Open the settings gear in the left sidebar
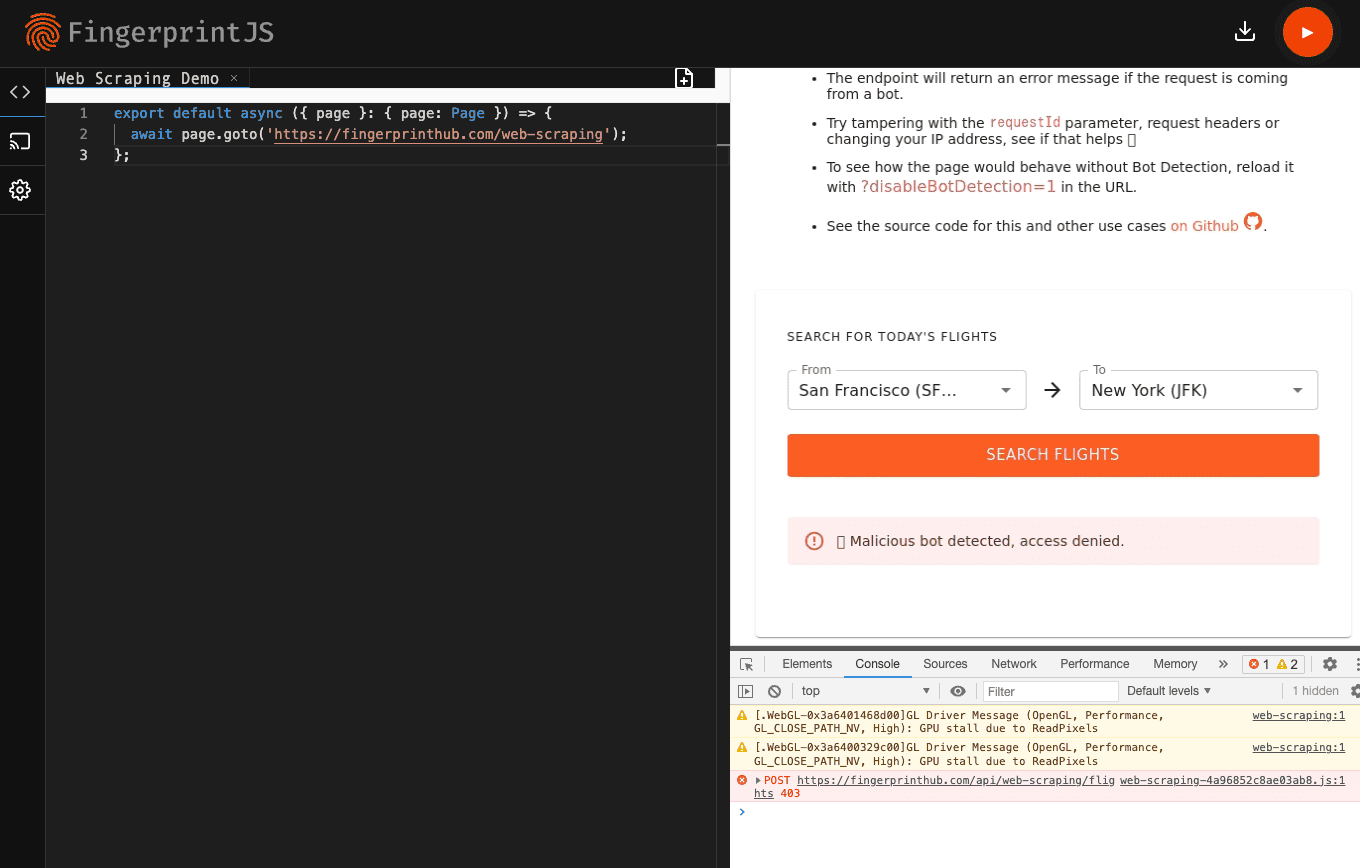Viewport: 1360px width, 868px height. [20, 190]
